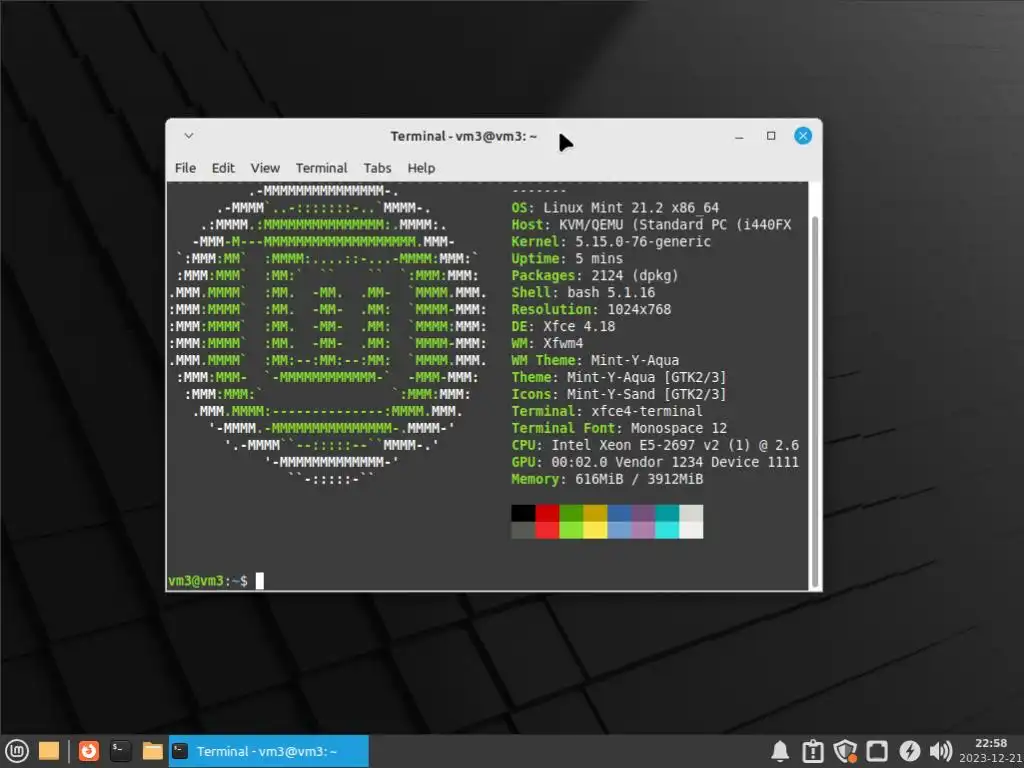
Task: Minimize the Terminal window
Action: [739, 136]
